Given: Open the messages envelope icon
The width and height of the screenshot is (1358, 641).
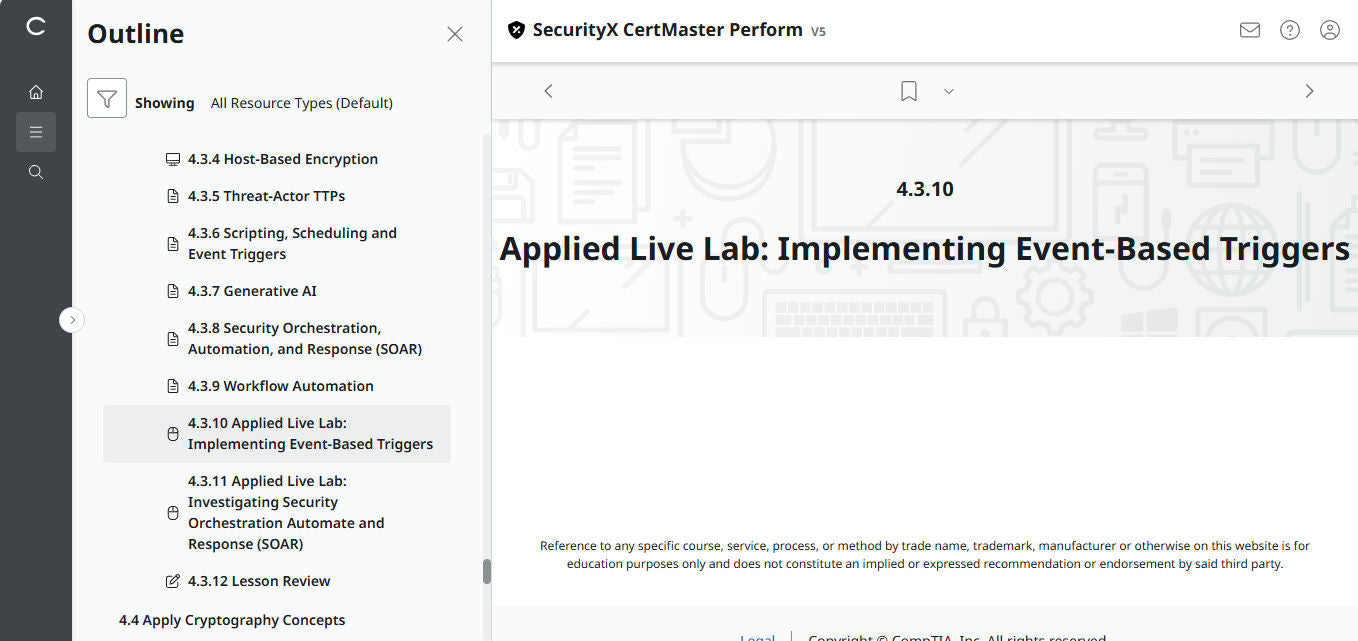Looking at the screenshot, I should (x=1249, y=30).
